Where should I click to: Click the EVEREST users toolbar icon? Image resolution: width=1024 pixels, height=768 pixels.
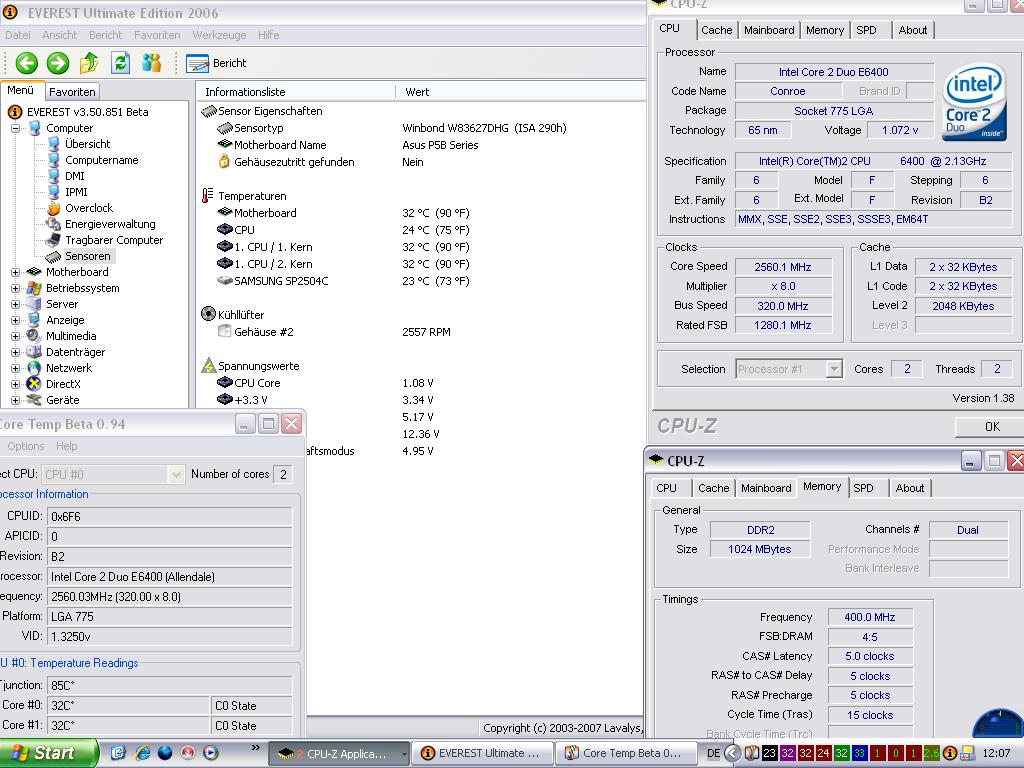coord(152,63)
